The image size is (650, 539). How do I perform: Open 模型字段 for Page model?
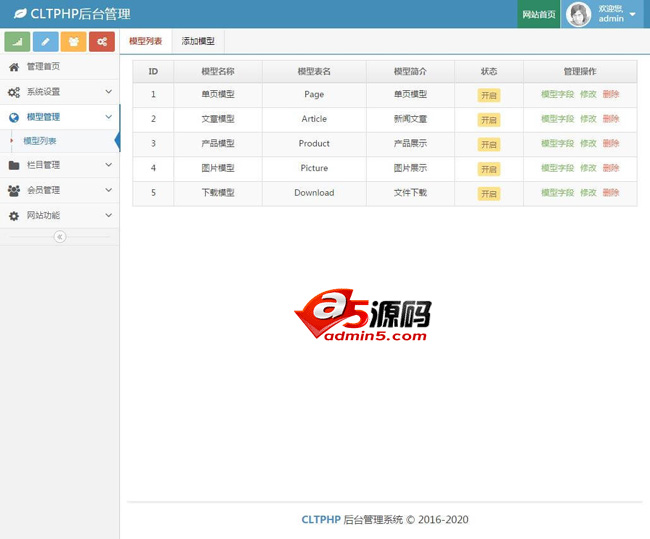[558, 94]
